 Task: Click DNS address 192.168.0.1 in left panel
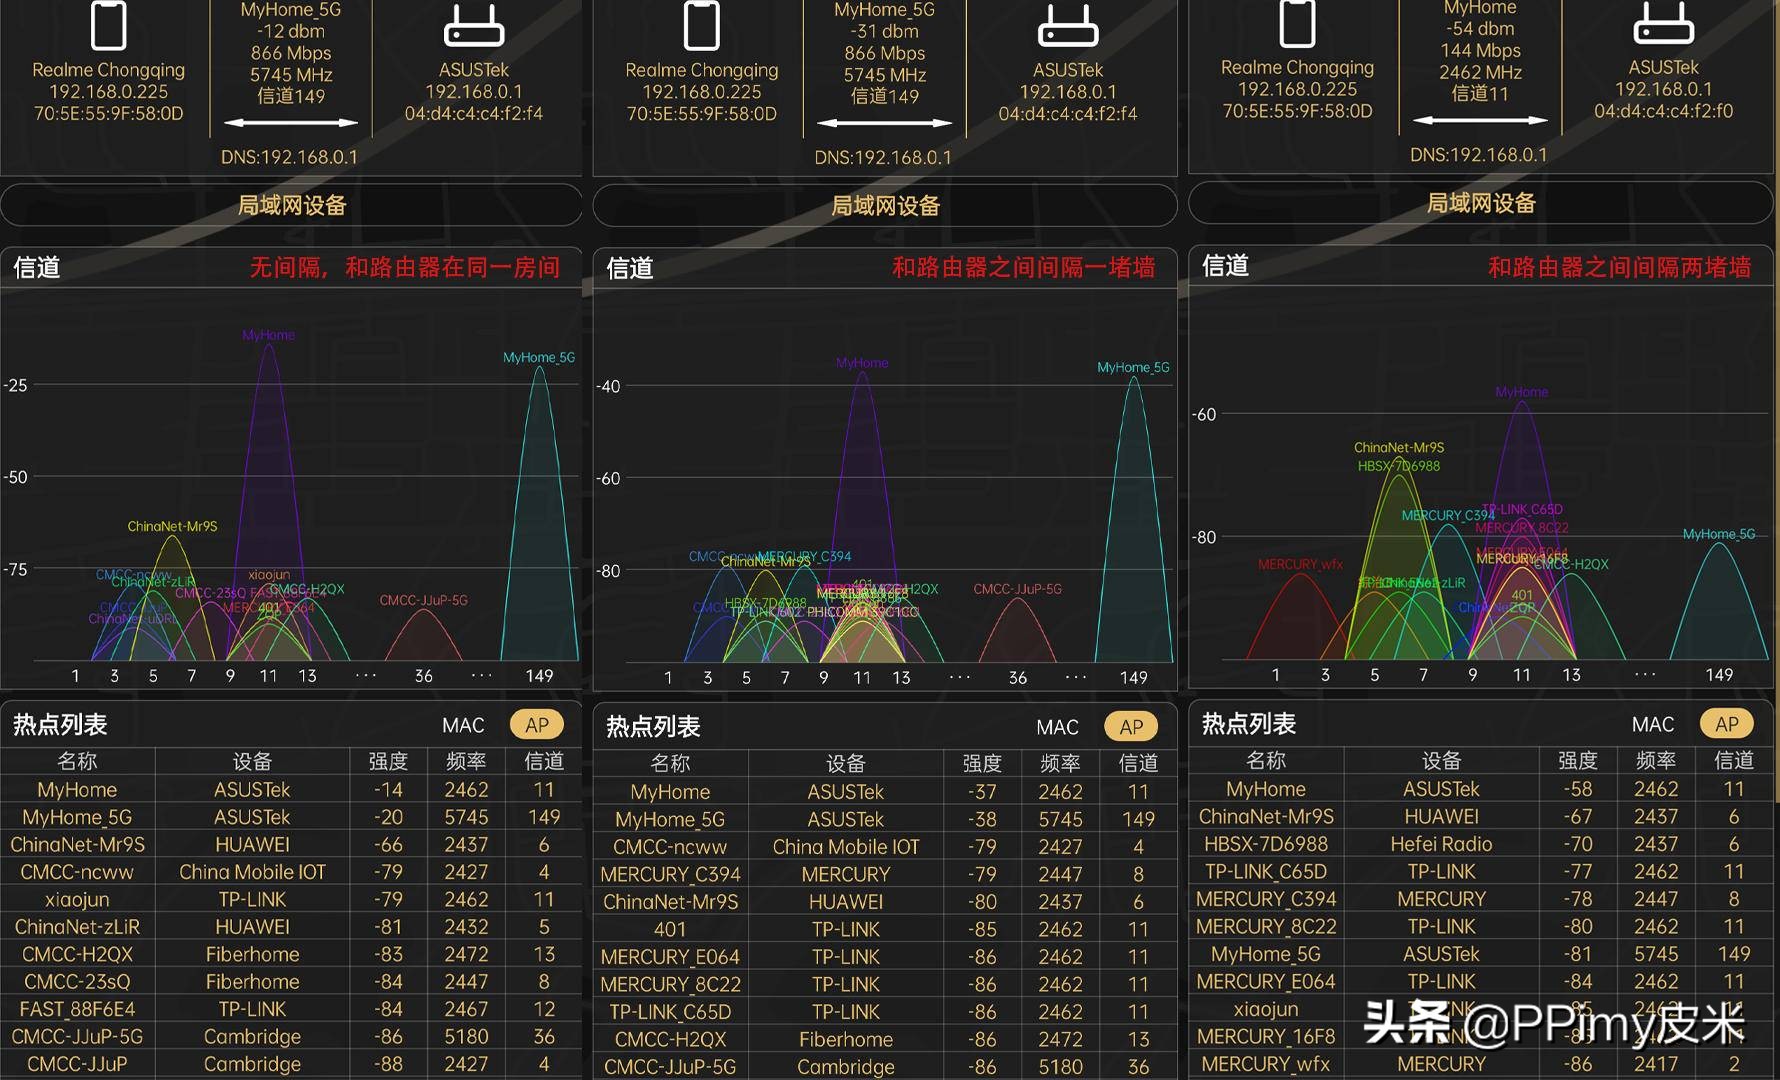pyautogui.click(x=289, y=157)
